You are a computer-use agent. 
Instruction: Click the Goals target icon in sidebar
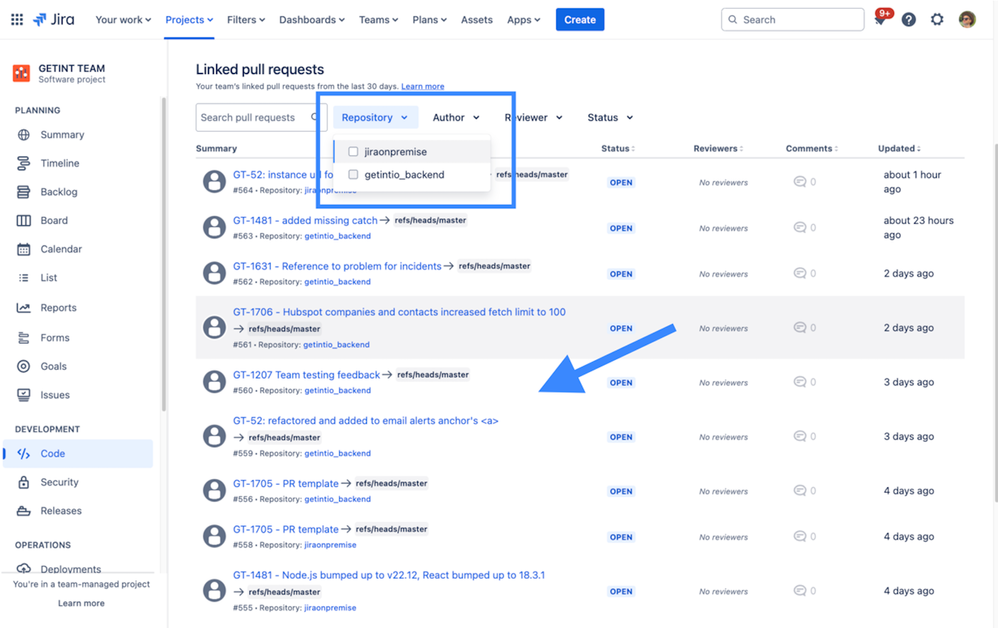pos(24,366)
